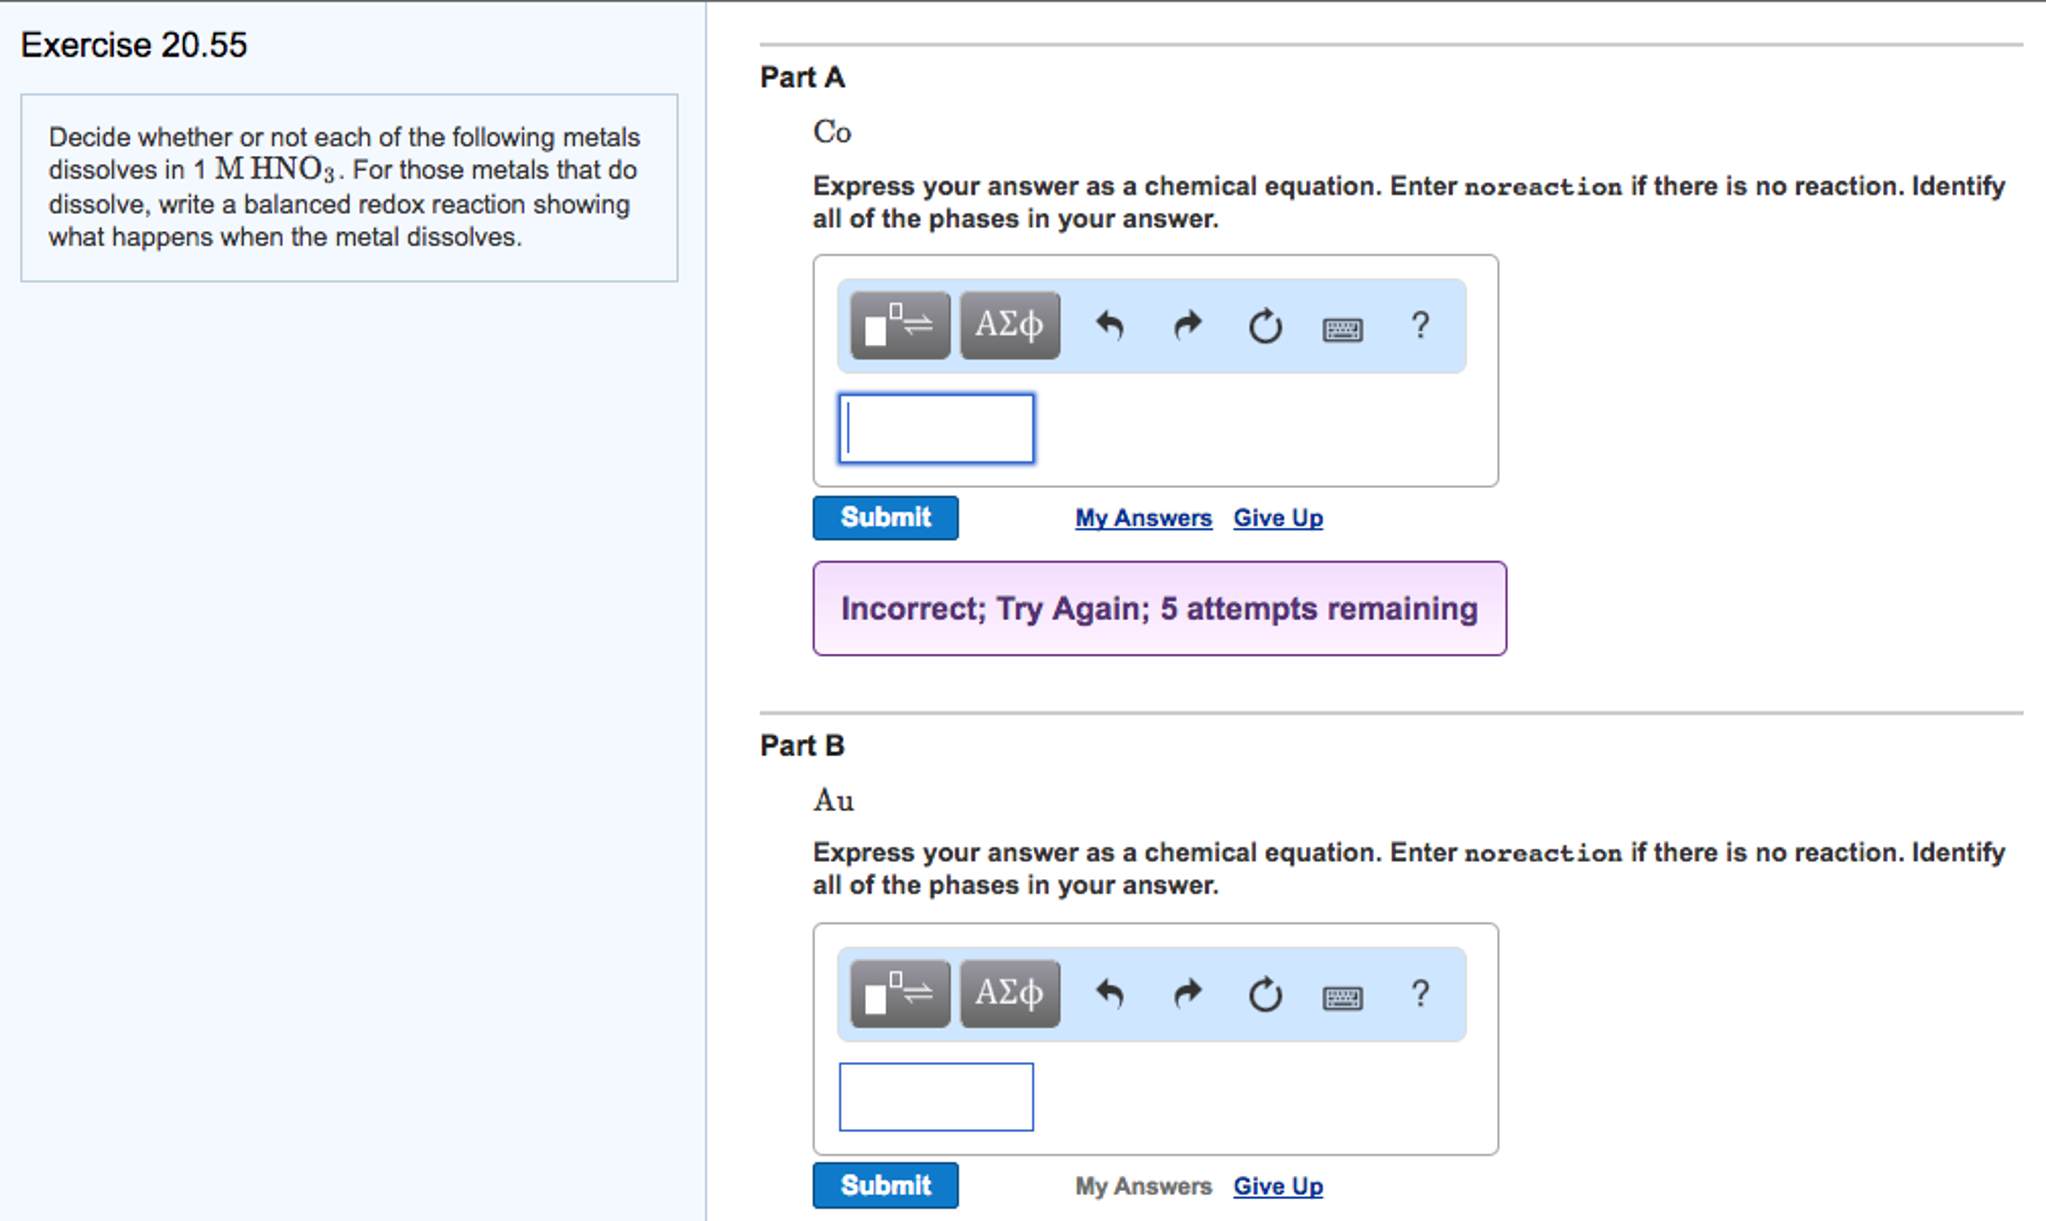Focus the Part B answer input box
The width and height of the screenshot is (2046, 1221).
tap(936, 1097)
